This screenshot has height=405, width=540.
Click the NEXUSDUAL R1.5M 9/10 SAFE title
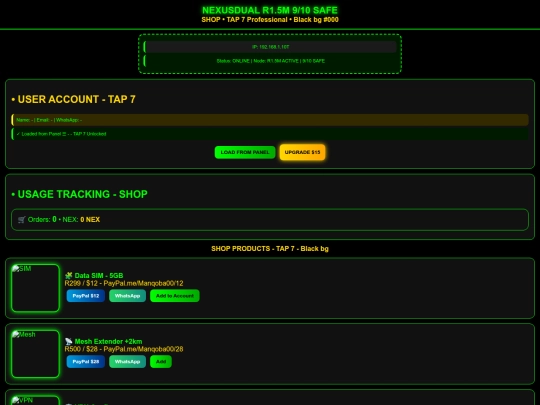coord(270,10)
